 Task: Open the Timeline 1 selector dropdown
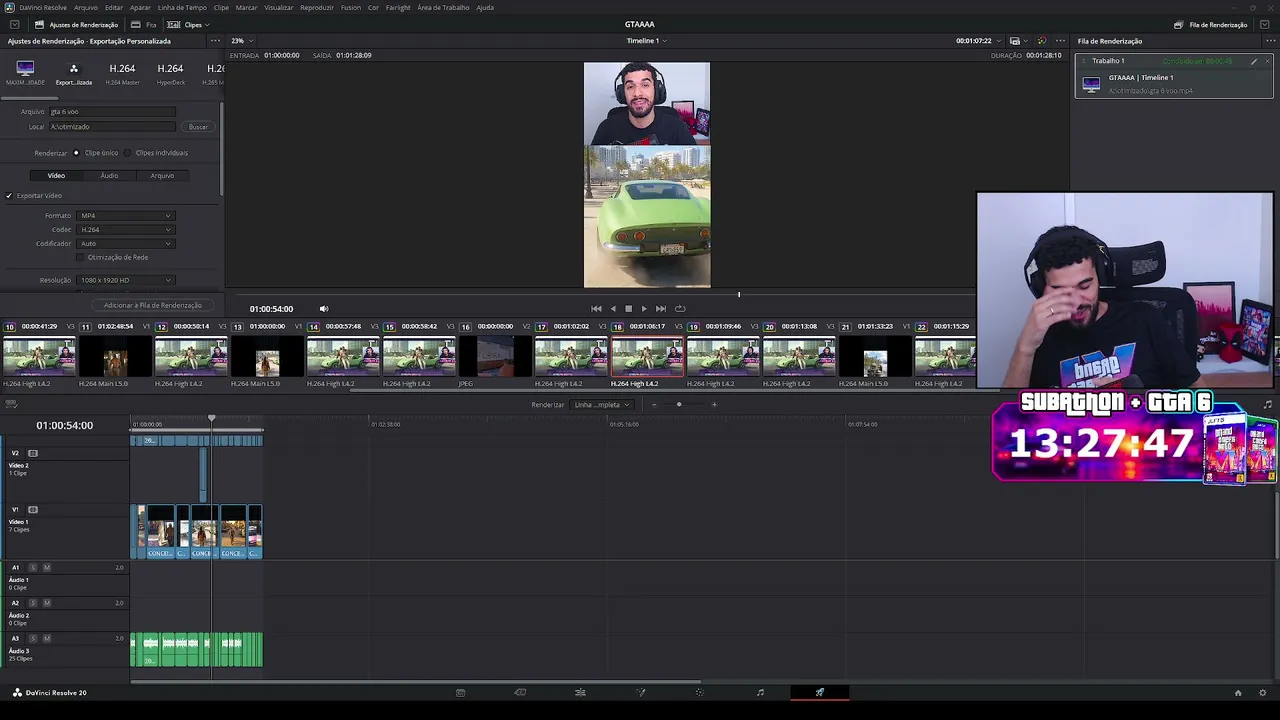647,41
